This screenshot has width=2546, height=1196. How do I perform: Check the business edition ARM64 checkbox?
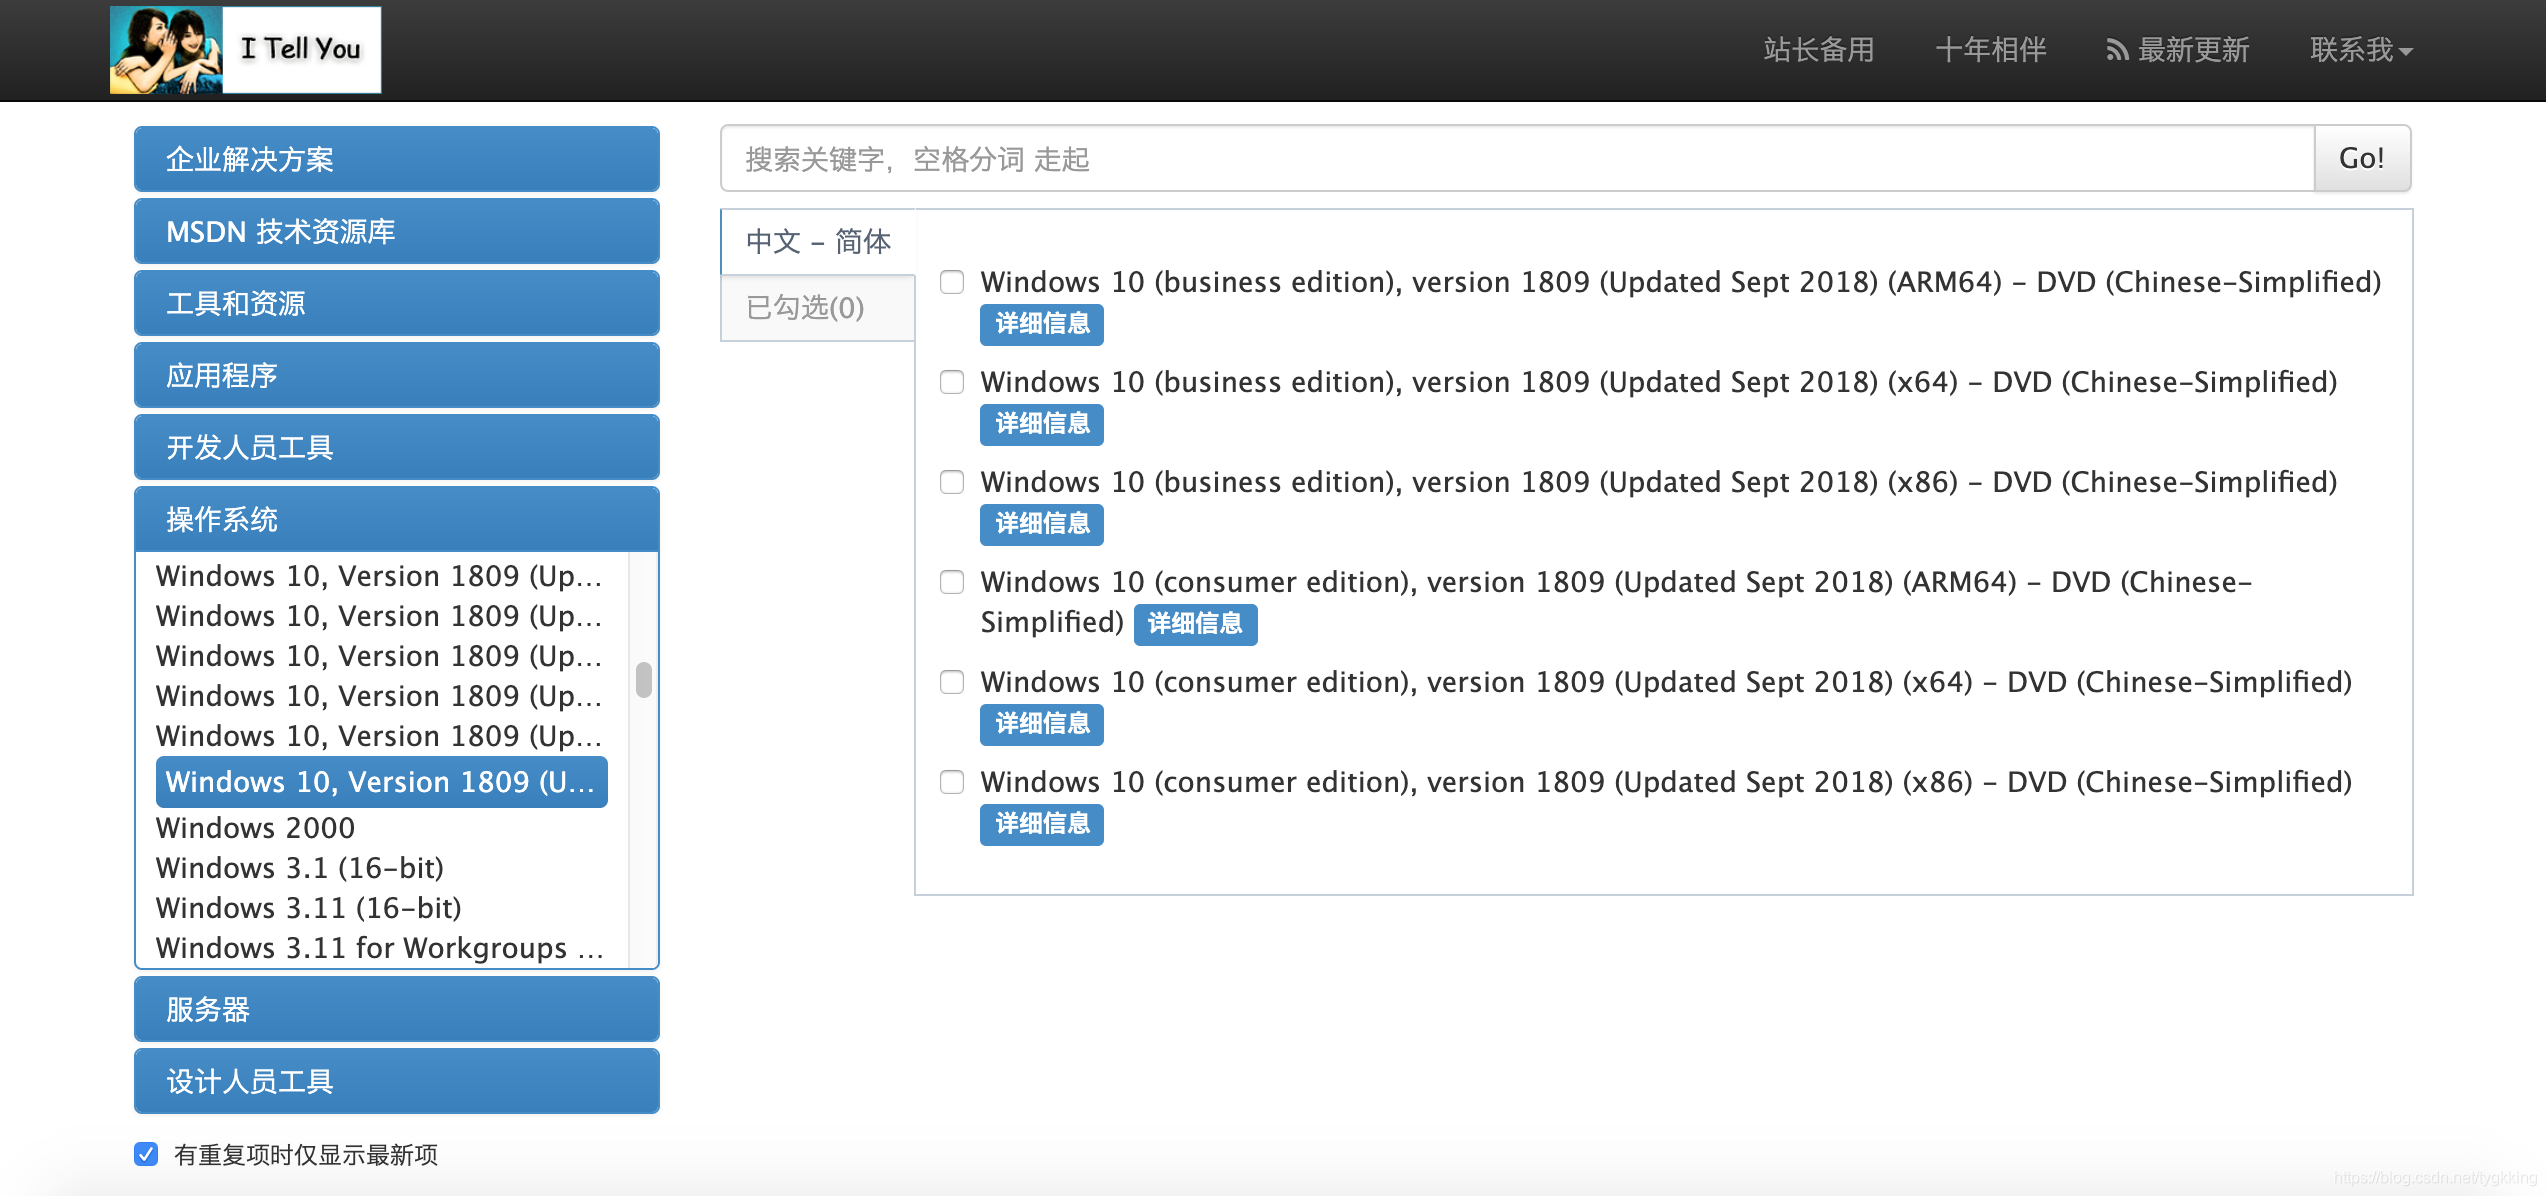click(x=952, y=282)
